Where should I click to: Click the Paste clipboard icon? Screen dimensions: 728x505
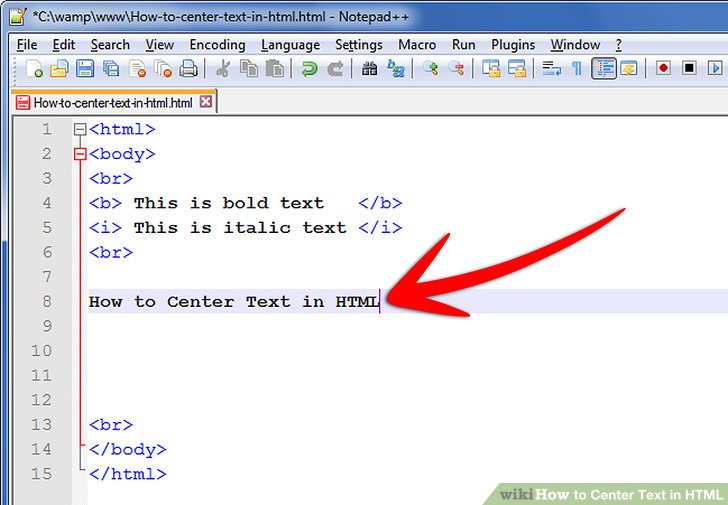(x=275, y=69)
